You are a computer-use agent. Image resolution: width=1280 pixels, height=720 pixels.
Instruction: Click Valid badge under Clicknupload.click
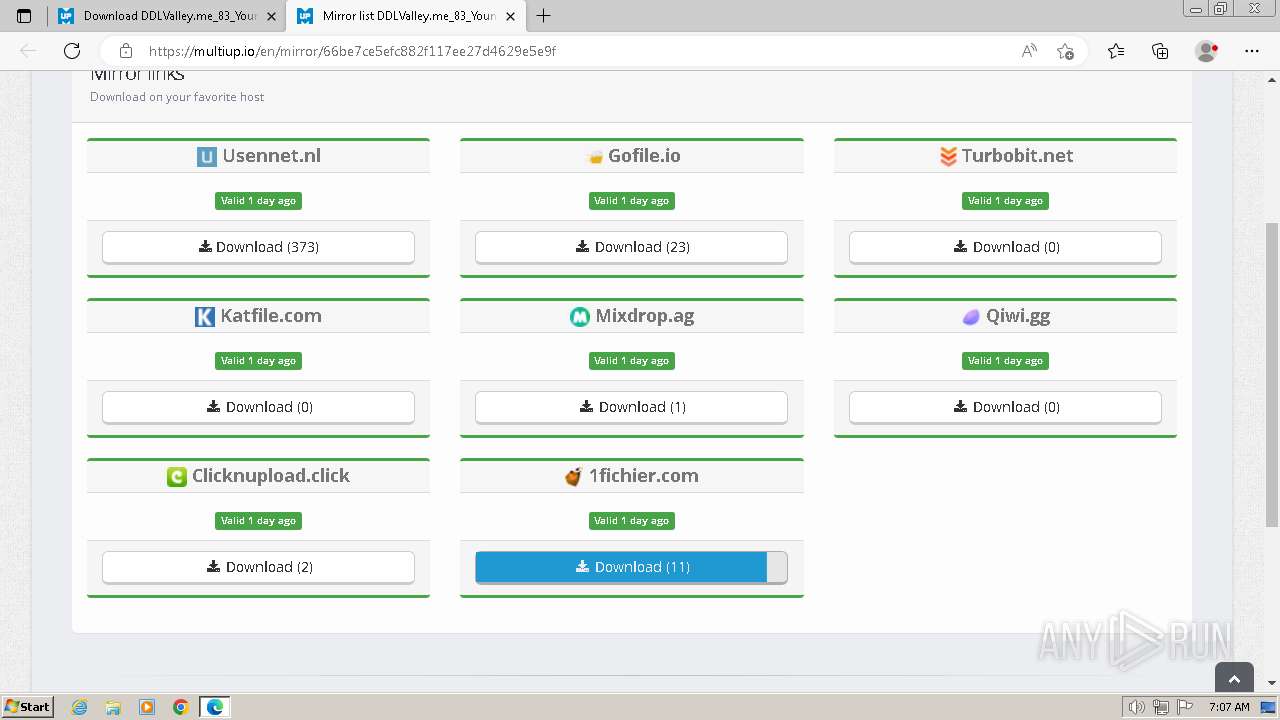coord(258,521)
